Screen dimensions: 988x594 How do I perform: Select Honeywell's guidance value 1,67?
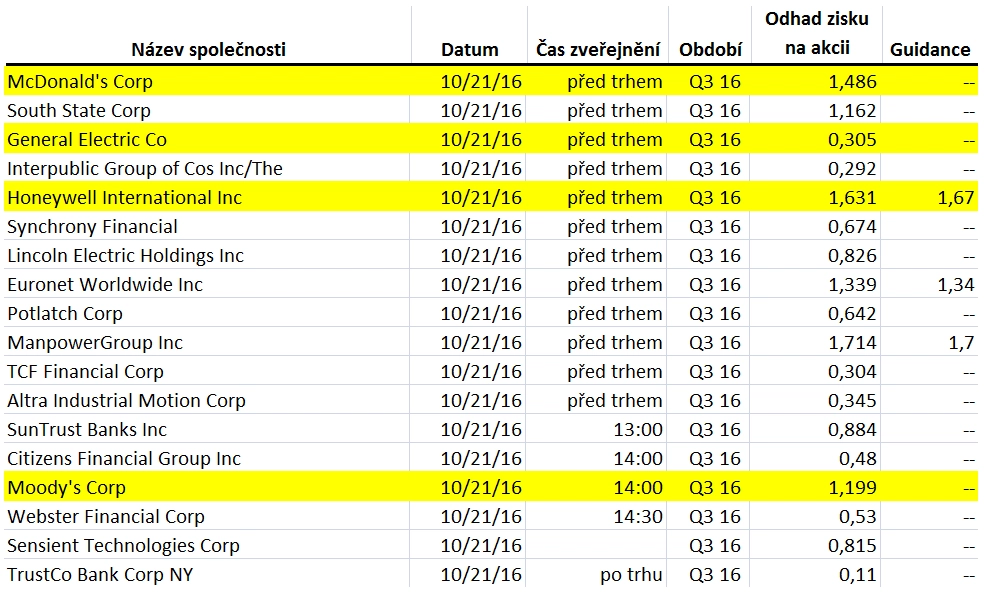pyautogui.click(x=956, y=198)
